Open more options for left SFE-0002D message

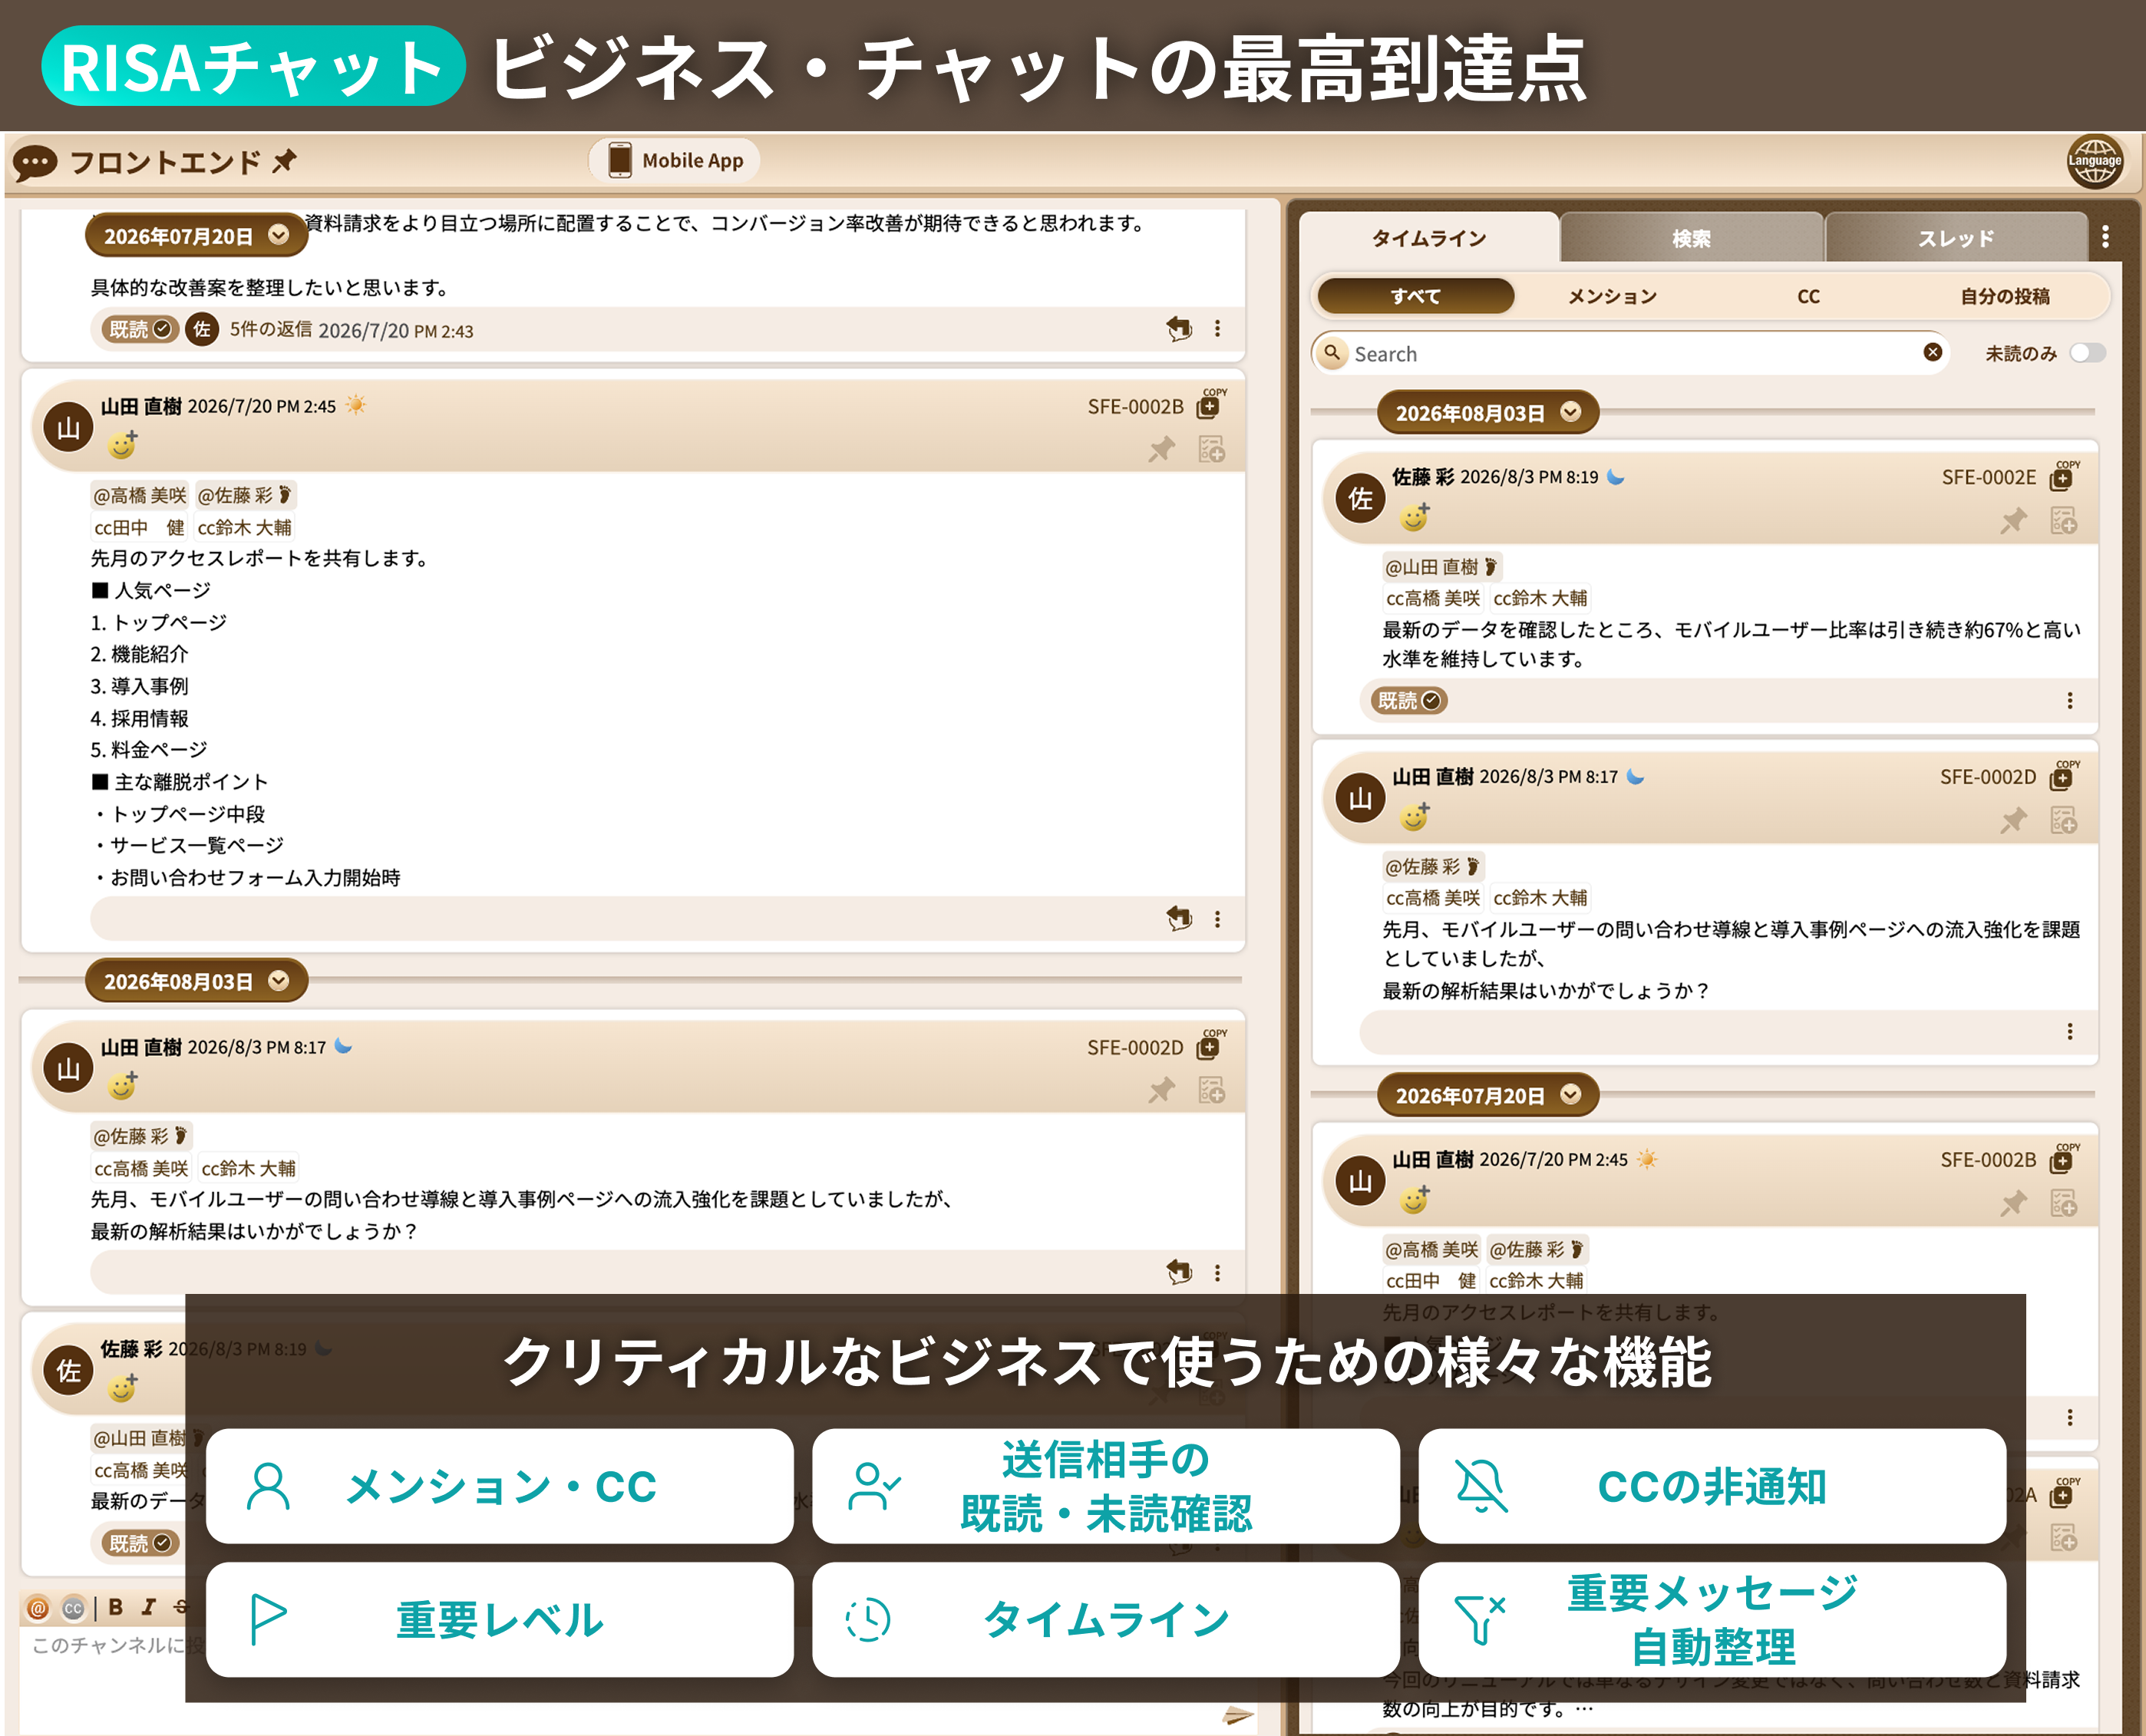1217,1272
